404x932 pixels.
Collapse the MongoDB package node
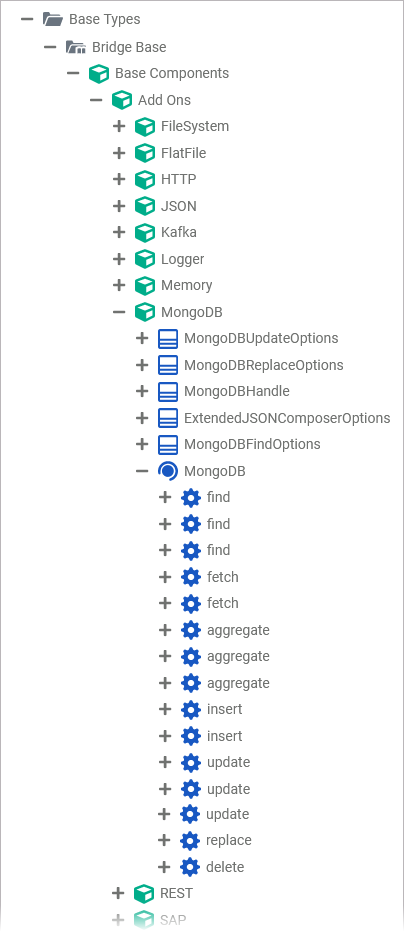pyautogui.click(x=119, y=311)
